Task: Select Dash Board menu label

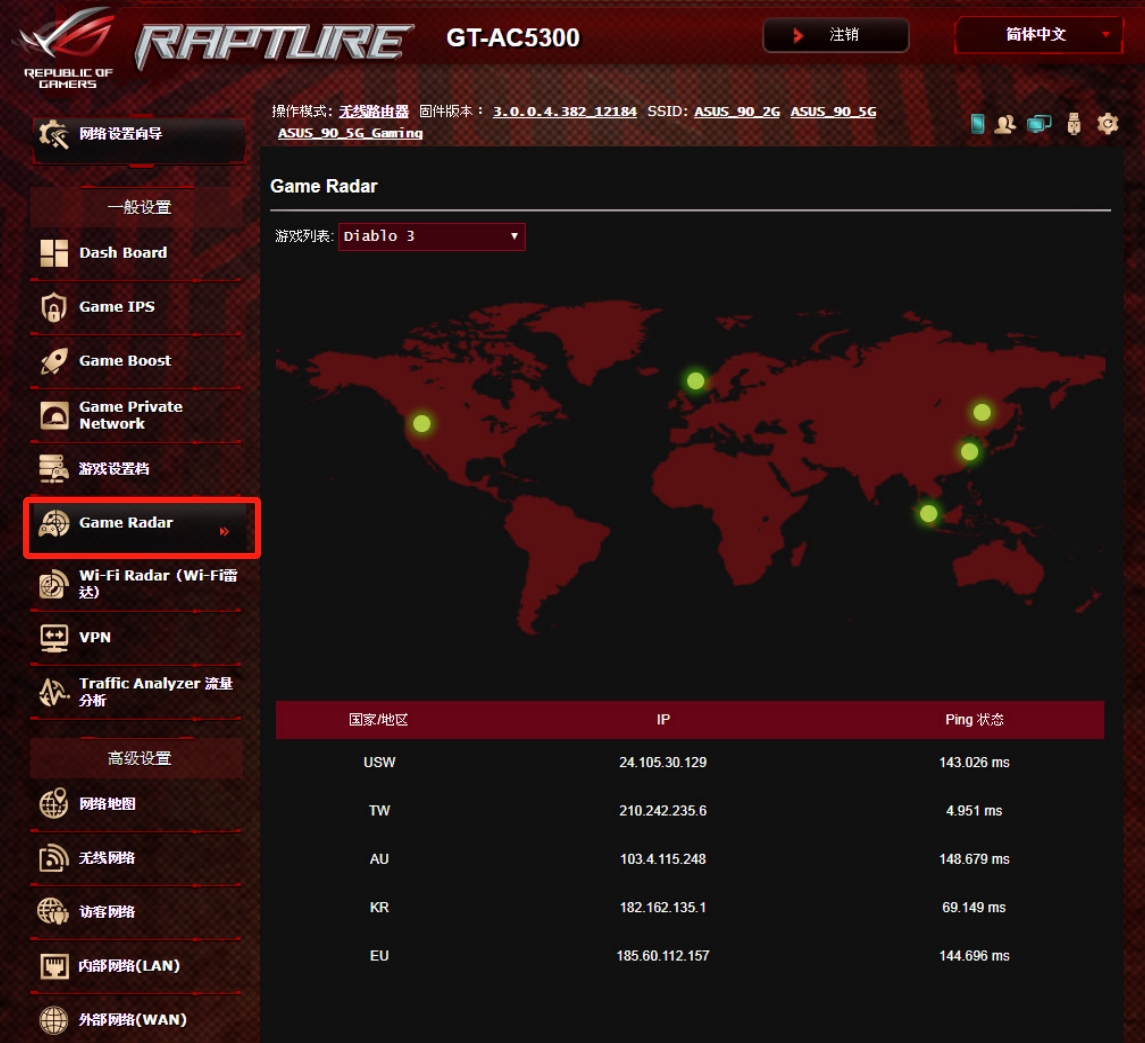Action: (123, 253)
